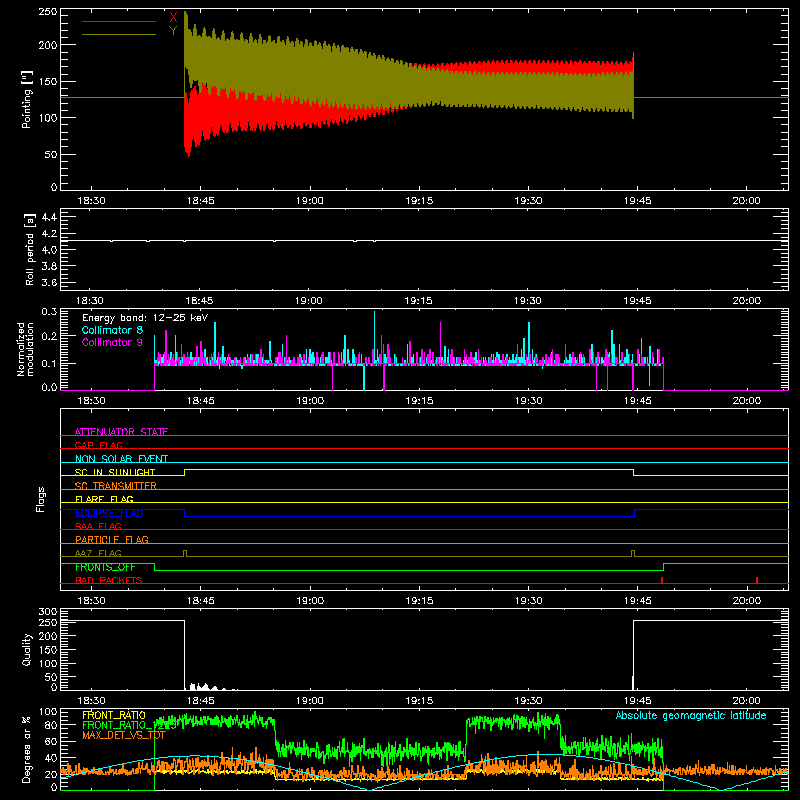Click the FLARE_FLAG label
Screen dimensions: 800x800
point(104,499)
